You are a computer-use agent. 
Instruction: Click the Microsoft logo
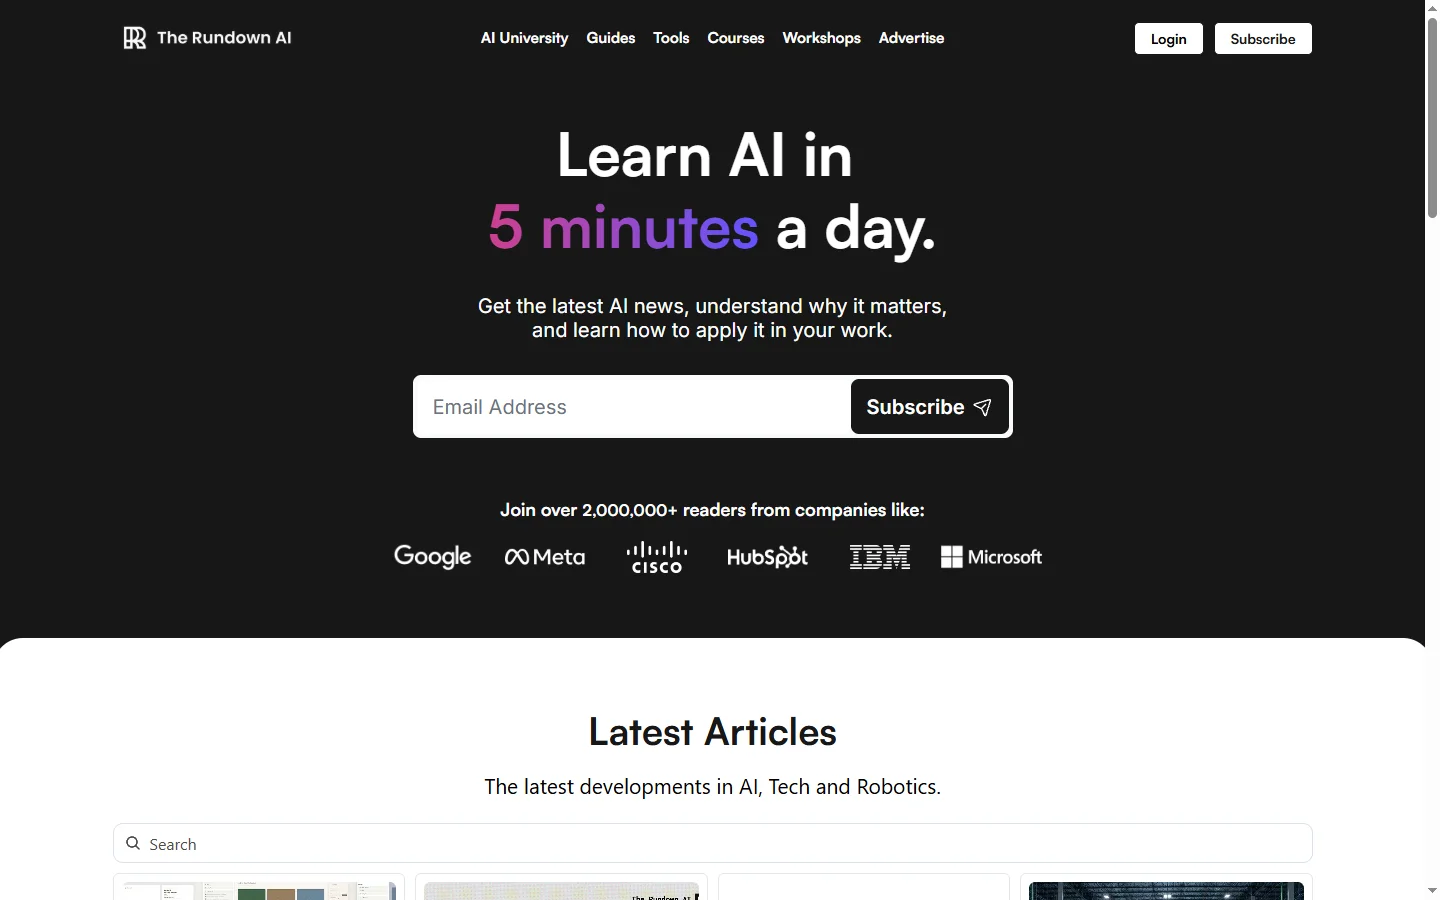point(992,557)
